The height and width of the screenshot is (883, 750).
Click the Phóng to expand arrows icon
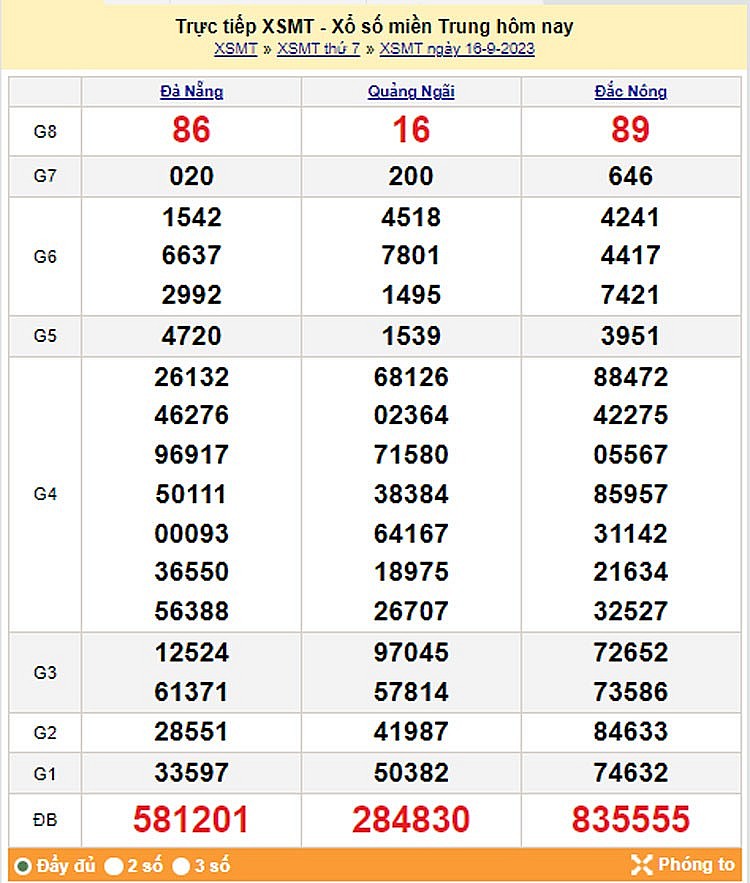tap(641, 865)
